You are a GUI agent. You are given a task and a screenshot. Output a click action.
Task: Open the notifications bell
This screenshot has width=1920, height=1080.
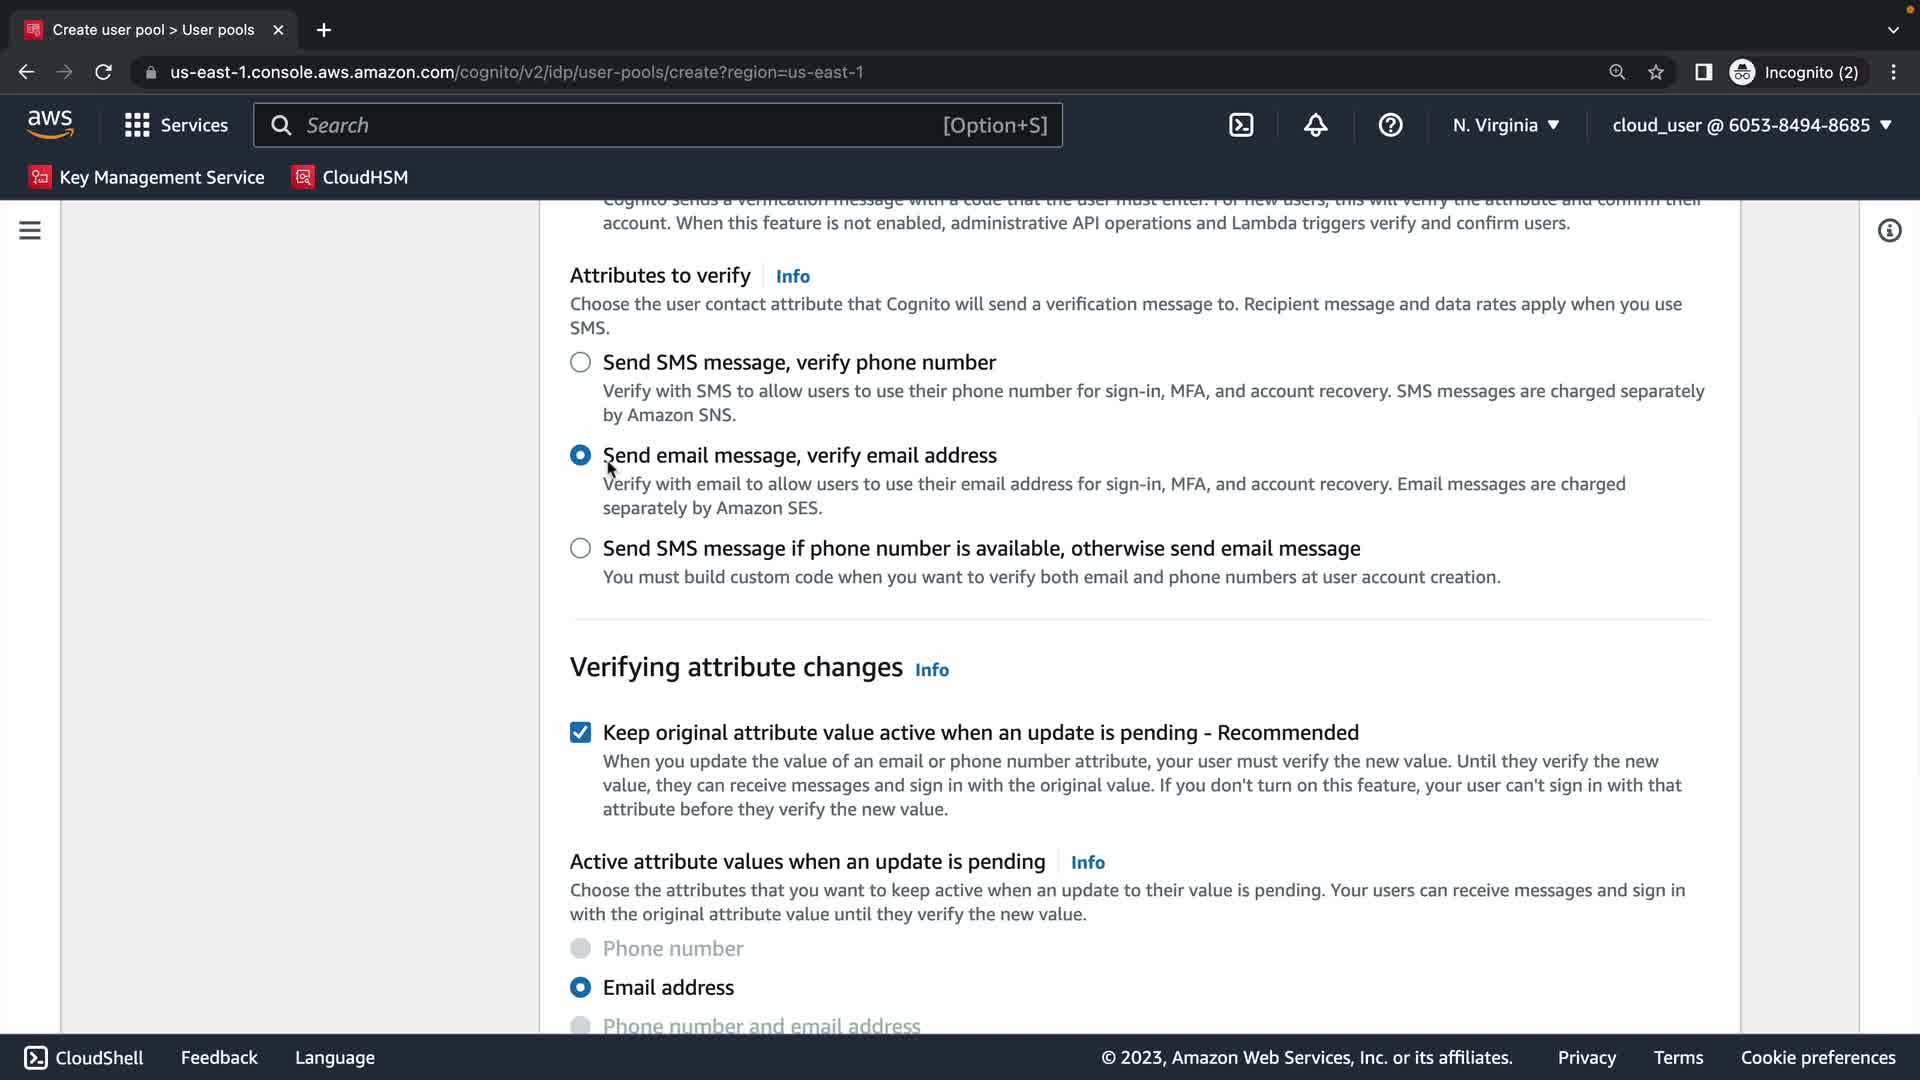point(1316,125)
